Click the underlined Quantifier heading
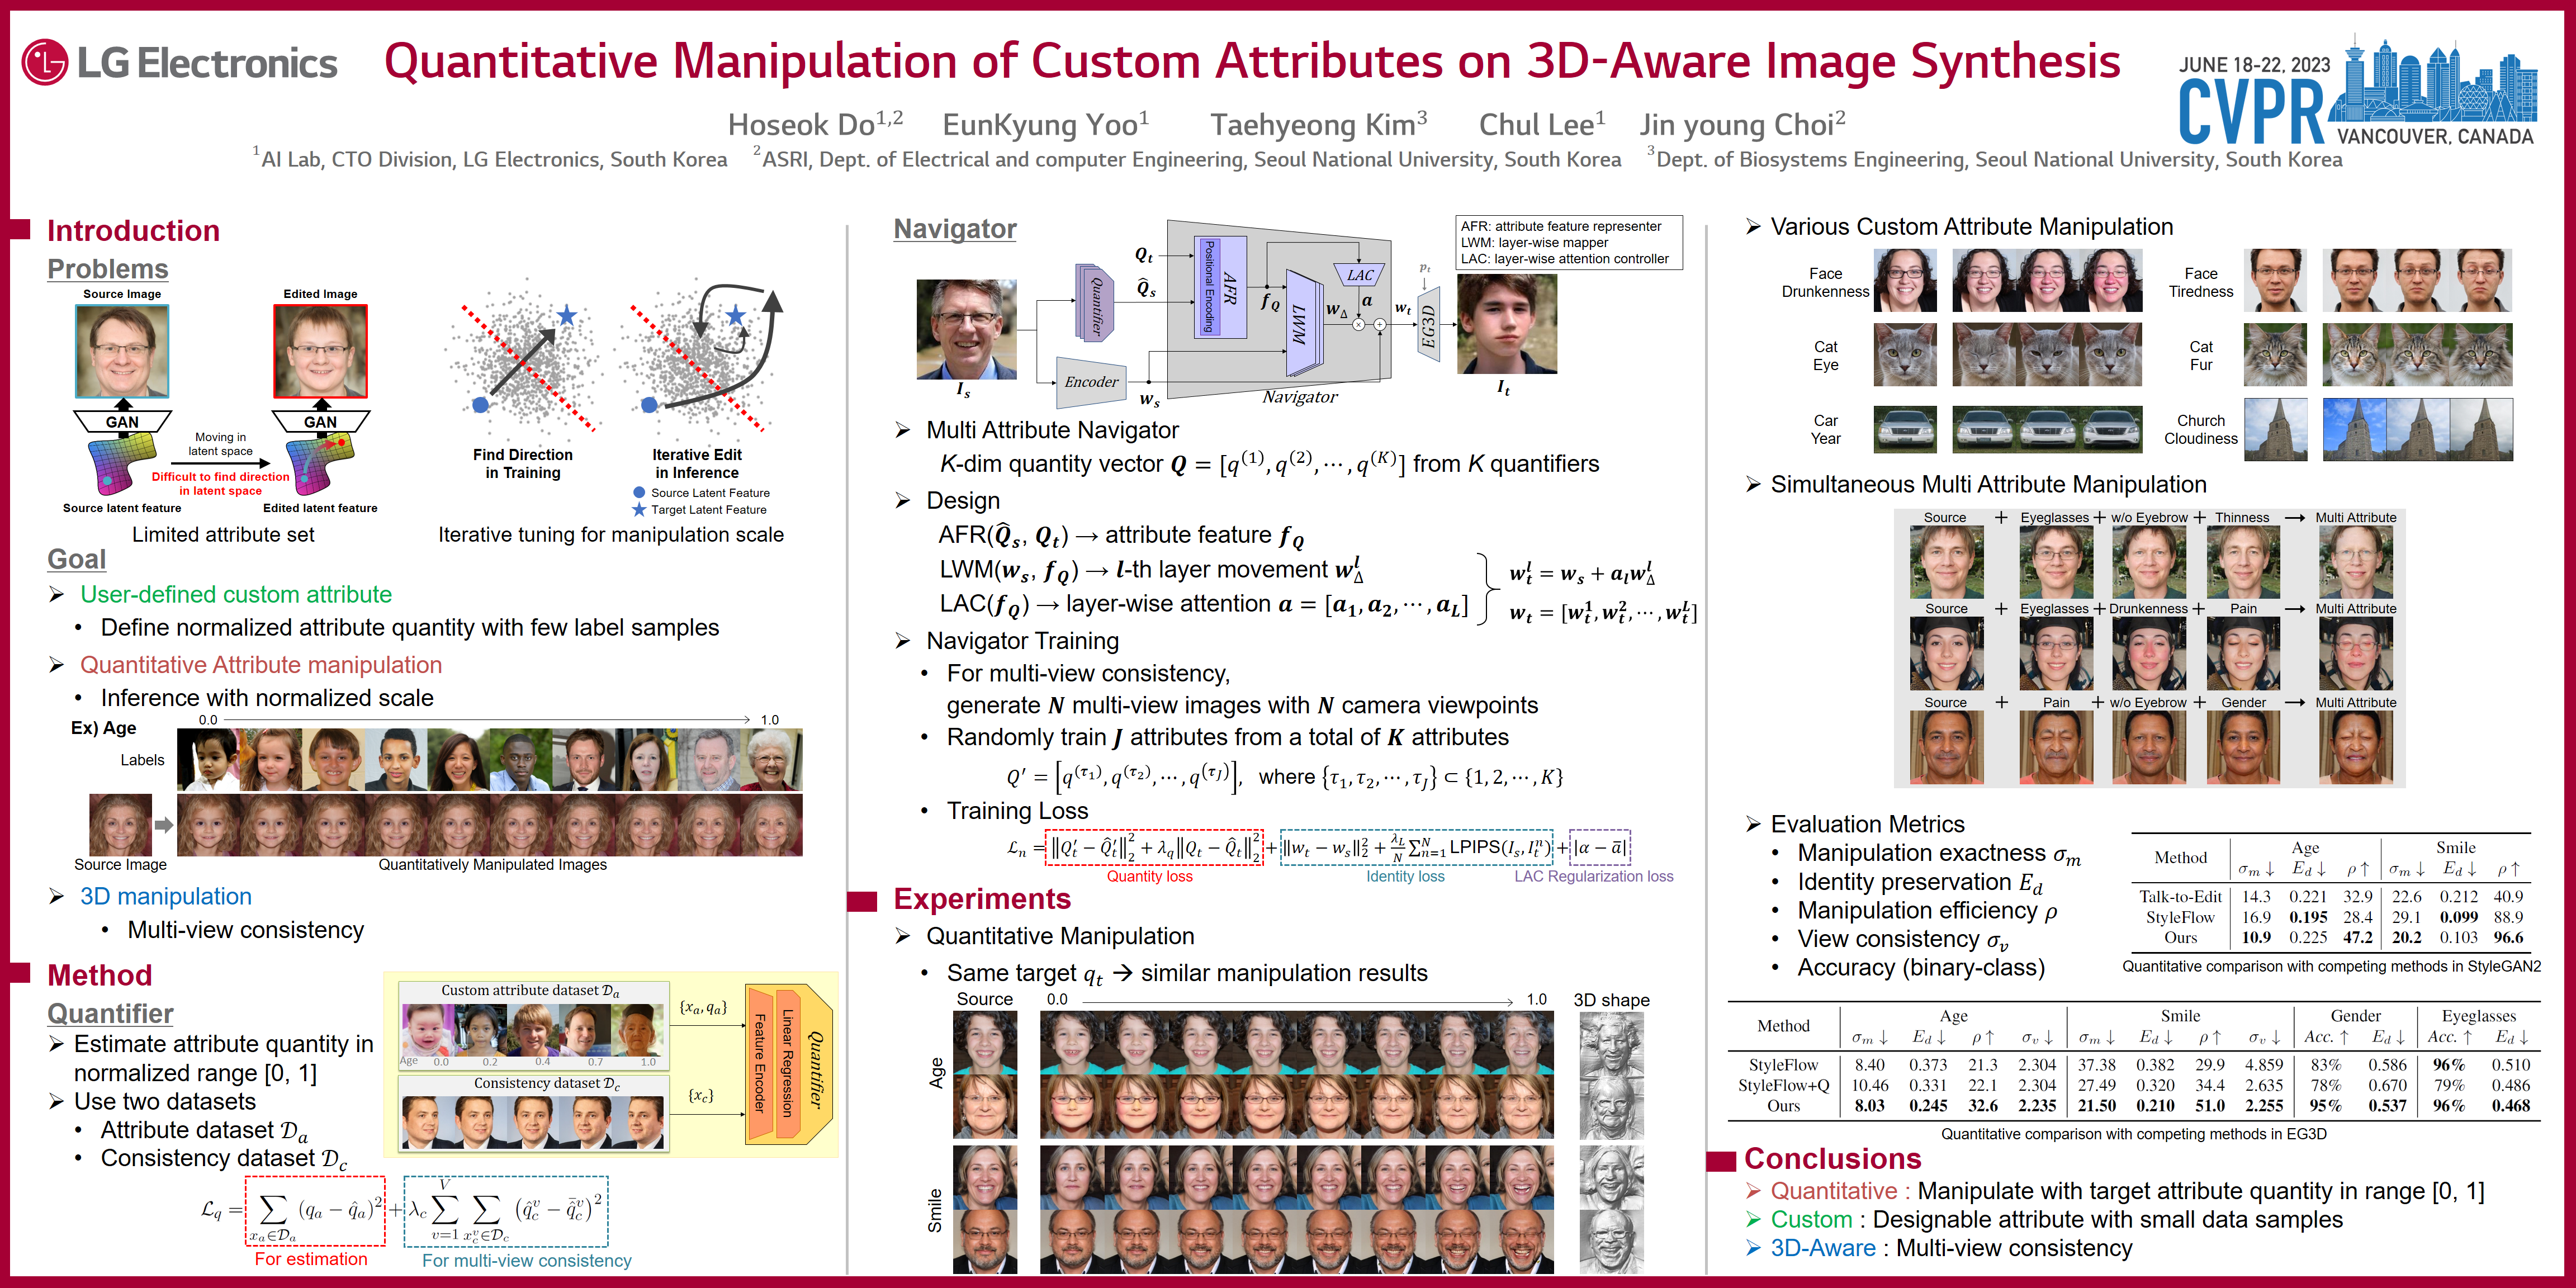The width and height of the screenshot is (2576, 1288). point(110,1013)
